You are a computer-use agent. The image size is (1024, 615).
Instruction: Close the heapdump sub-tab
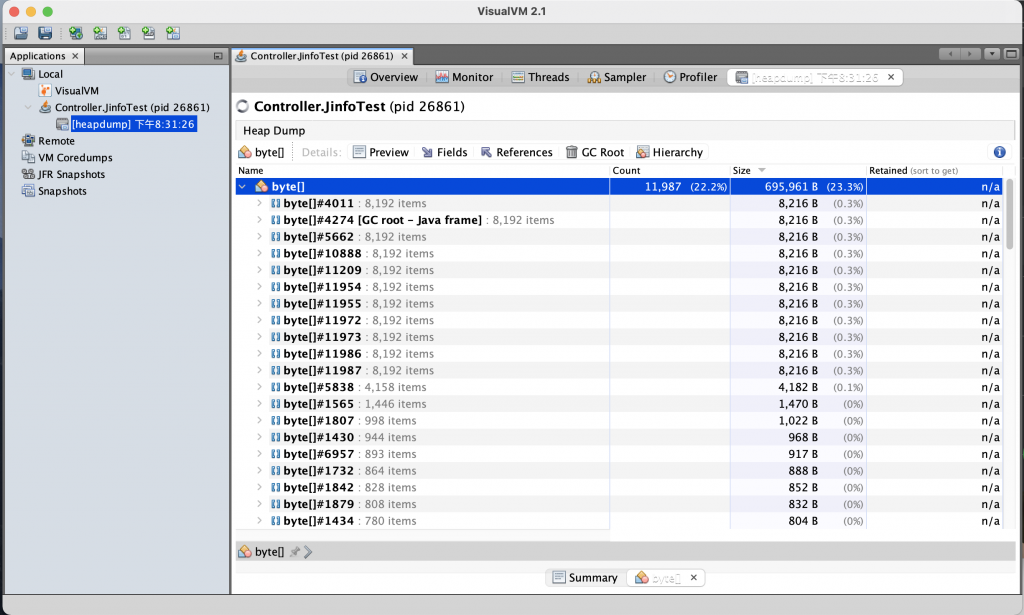(x=891, y=77)
